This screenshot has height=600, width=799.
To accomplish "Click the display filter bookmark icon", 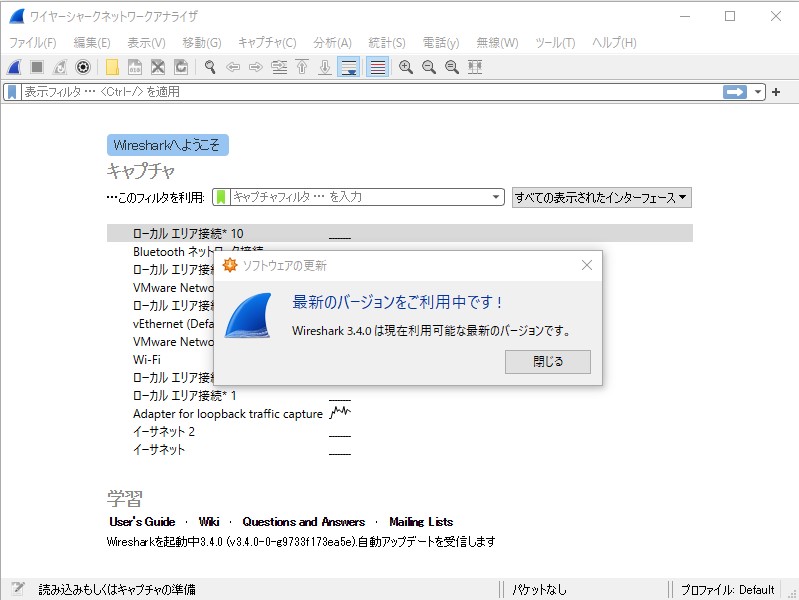I will (x=12, y=92).
